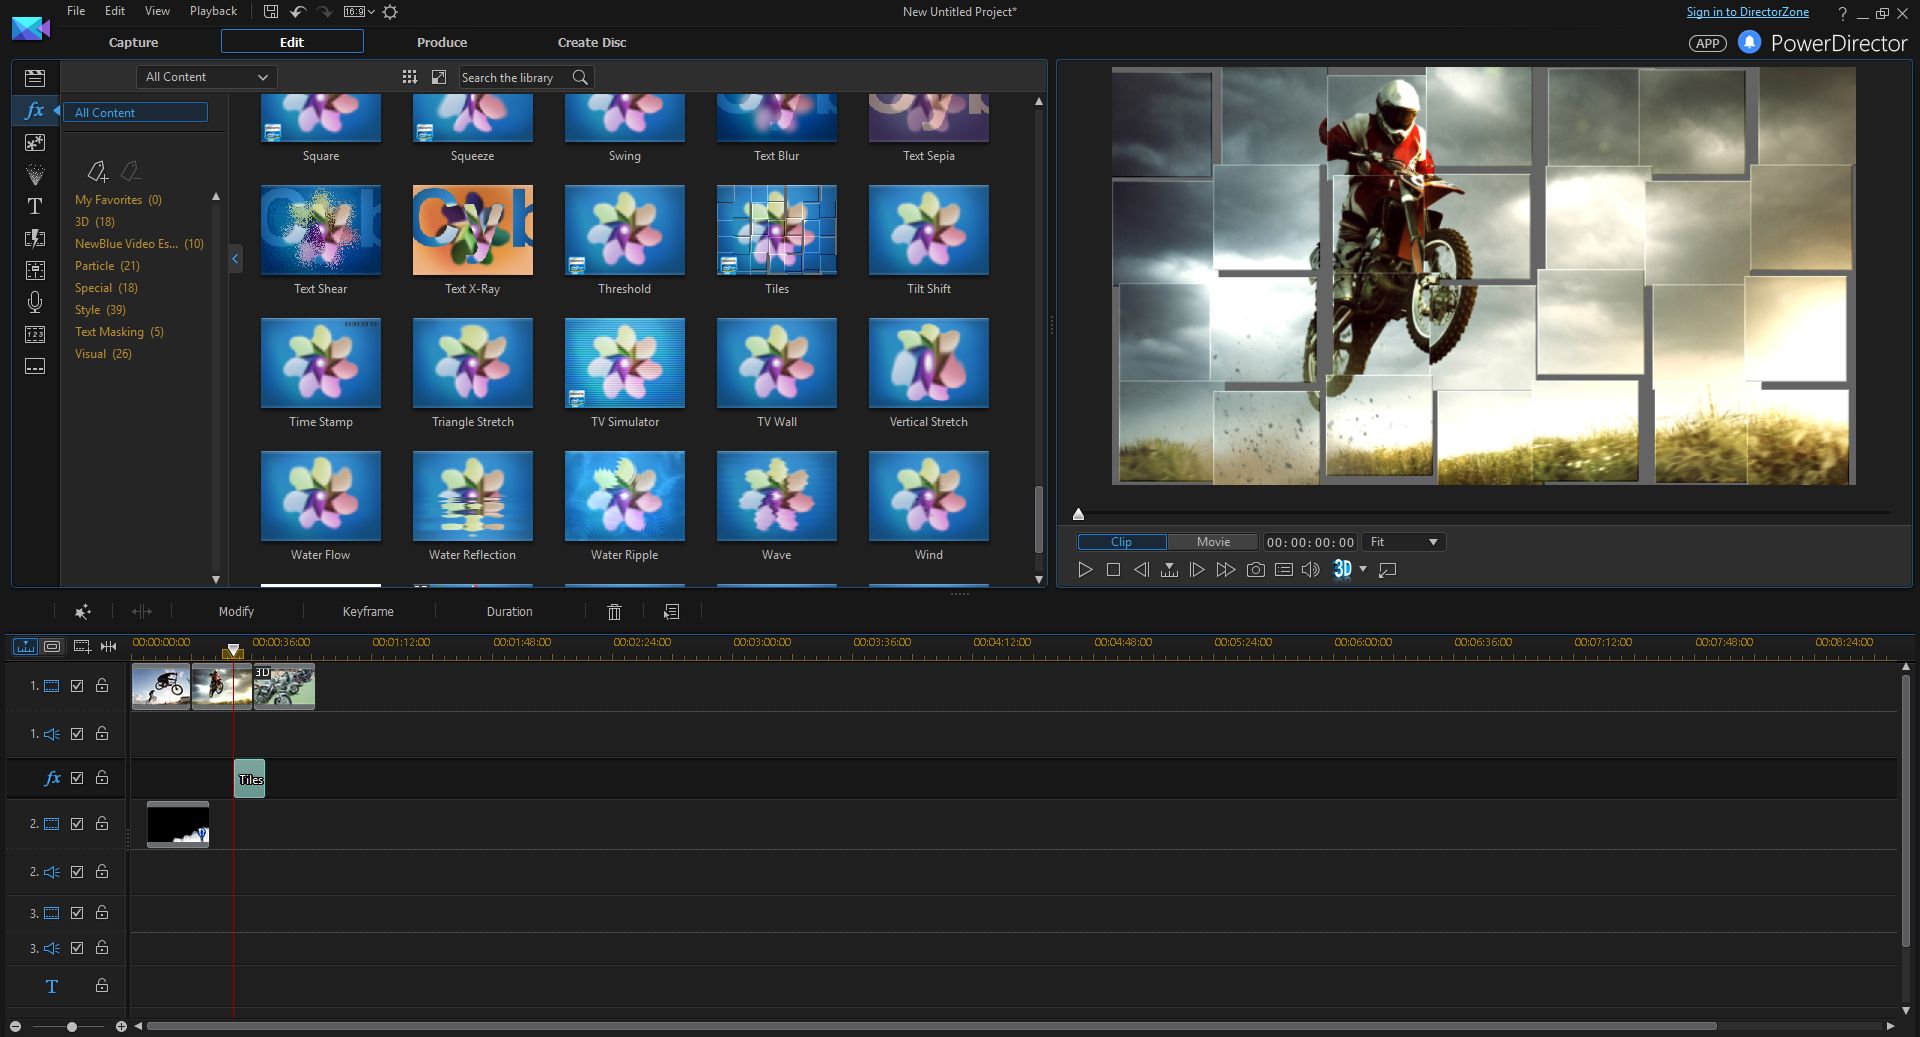Click the Sign in to DirectorZone link
The width and height of the screenshot is (1920, 1037).
[x=1747, y=12]
